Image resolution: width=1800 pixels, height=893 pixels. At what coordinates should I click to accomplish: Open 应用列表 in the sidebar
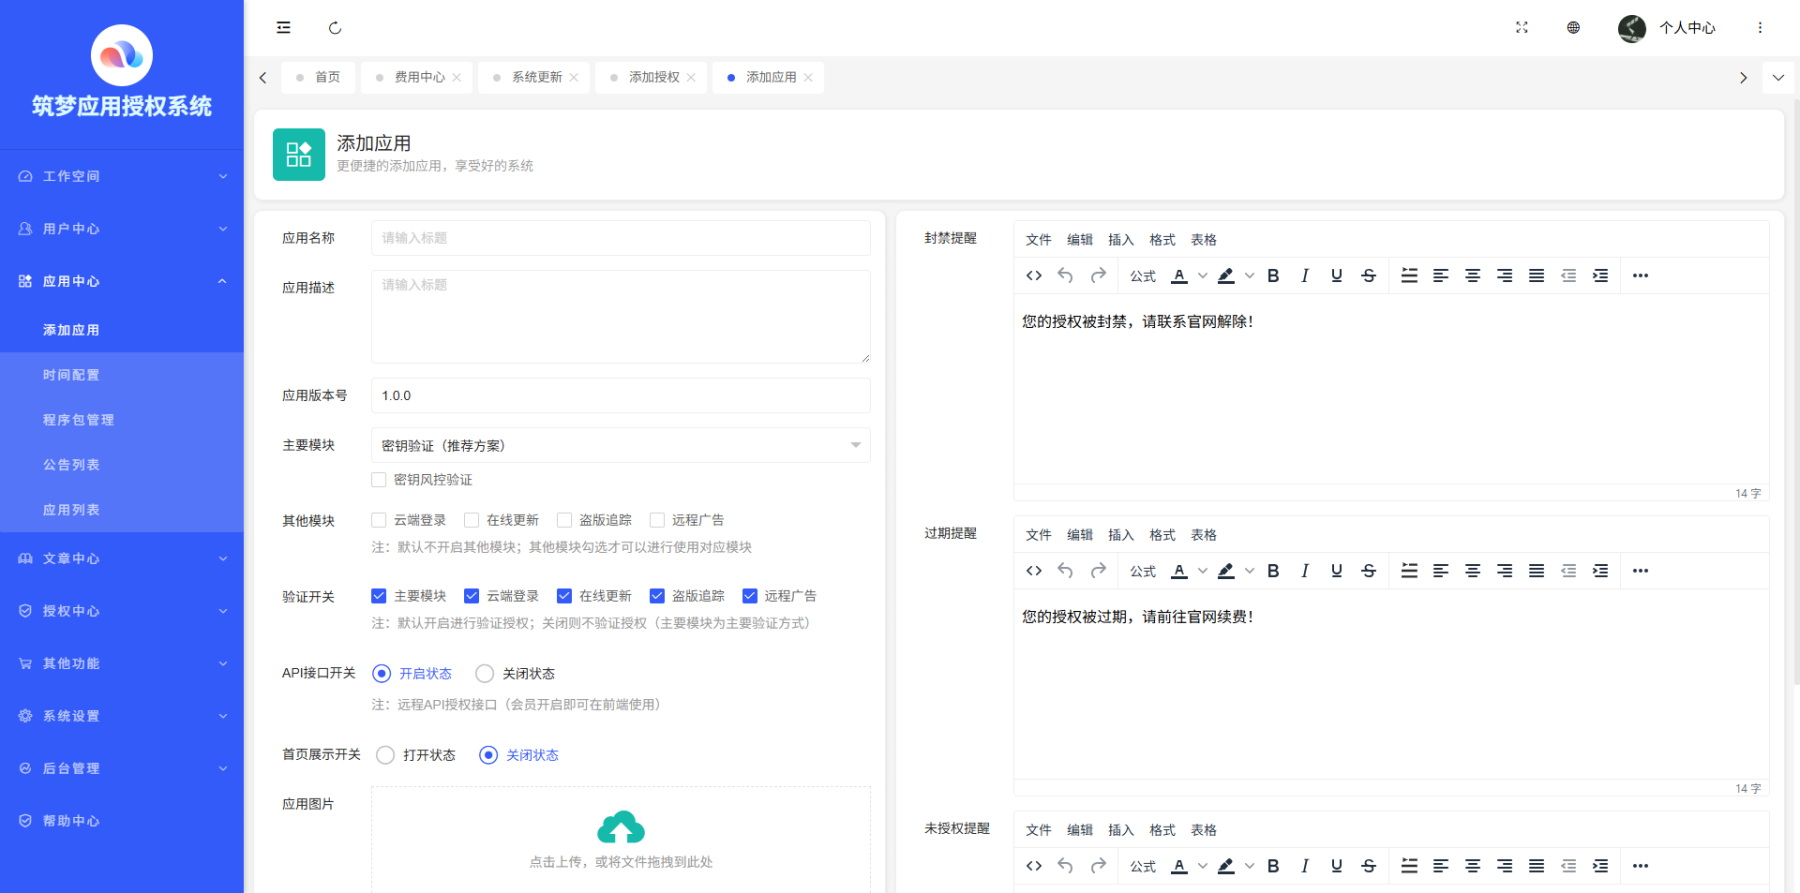pos(71,510)
